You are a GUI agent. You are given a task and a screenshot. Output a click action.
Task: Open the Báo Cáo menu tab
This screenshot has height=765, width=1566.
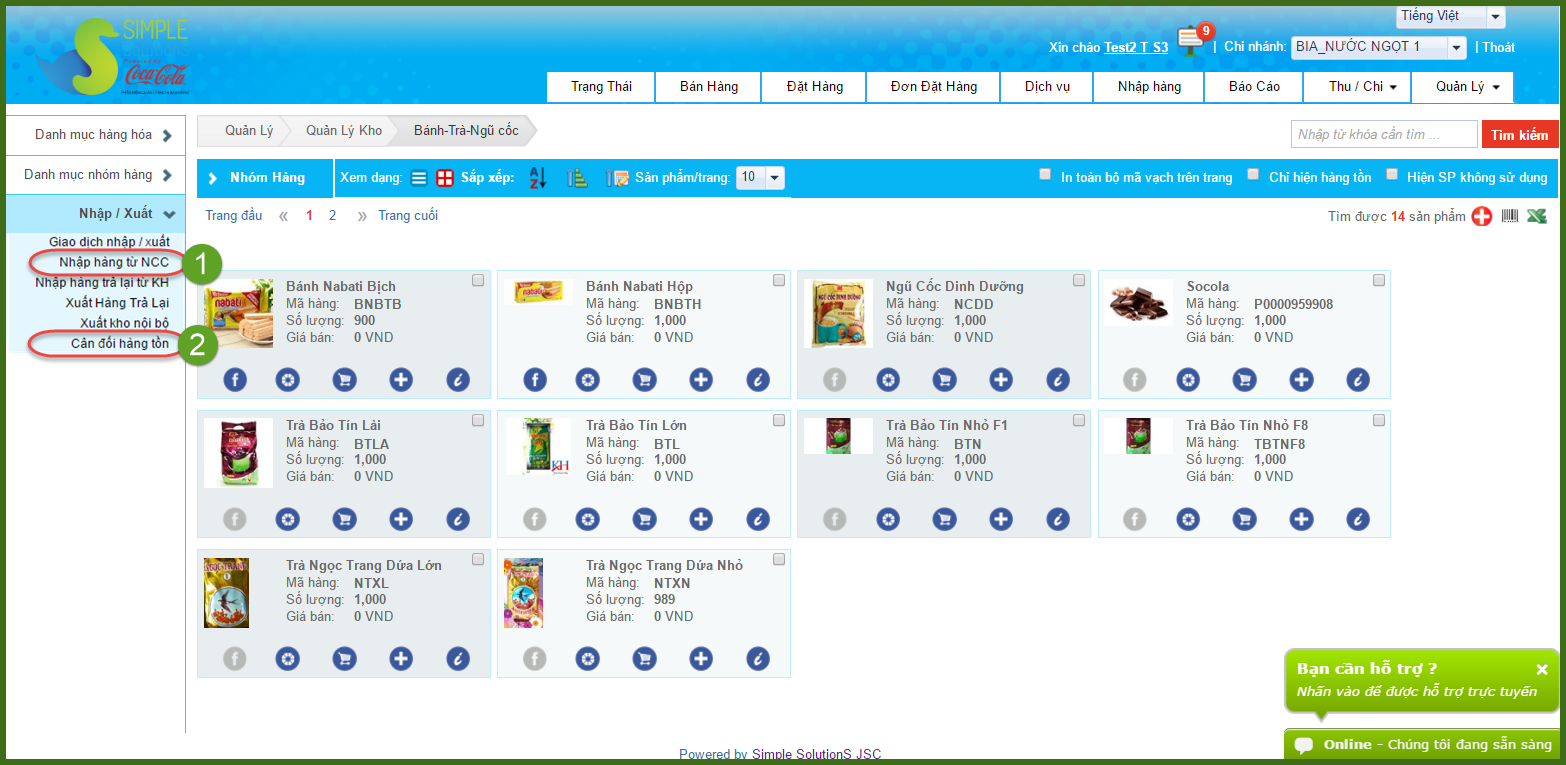point(1254,87)
